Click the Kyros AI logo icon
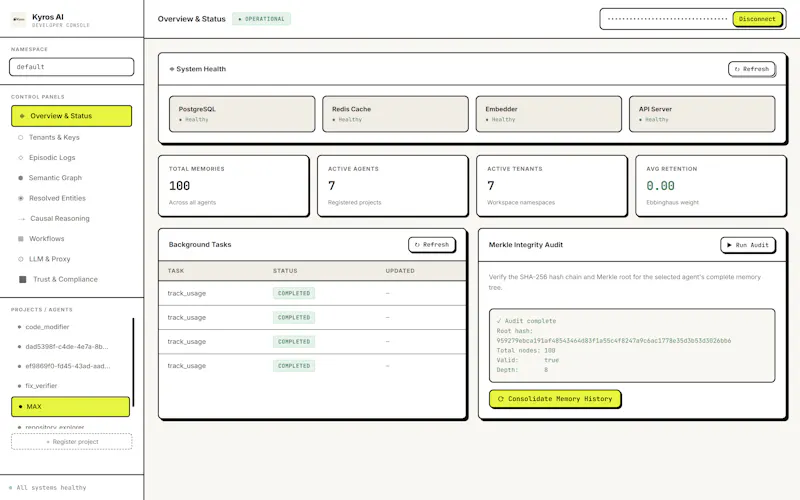The width and height of the screenshot is (800, 500). [18, 19]
